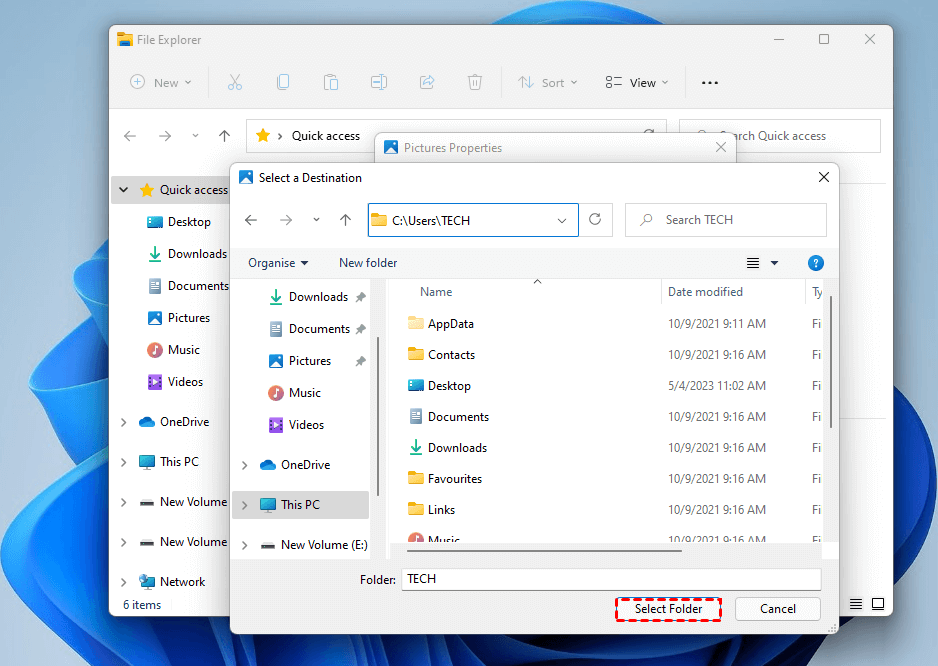The width and height of the screenshot is (938, 666).
Task: Open the View menu in File Explorer
Action: [637, 83]
